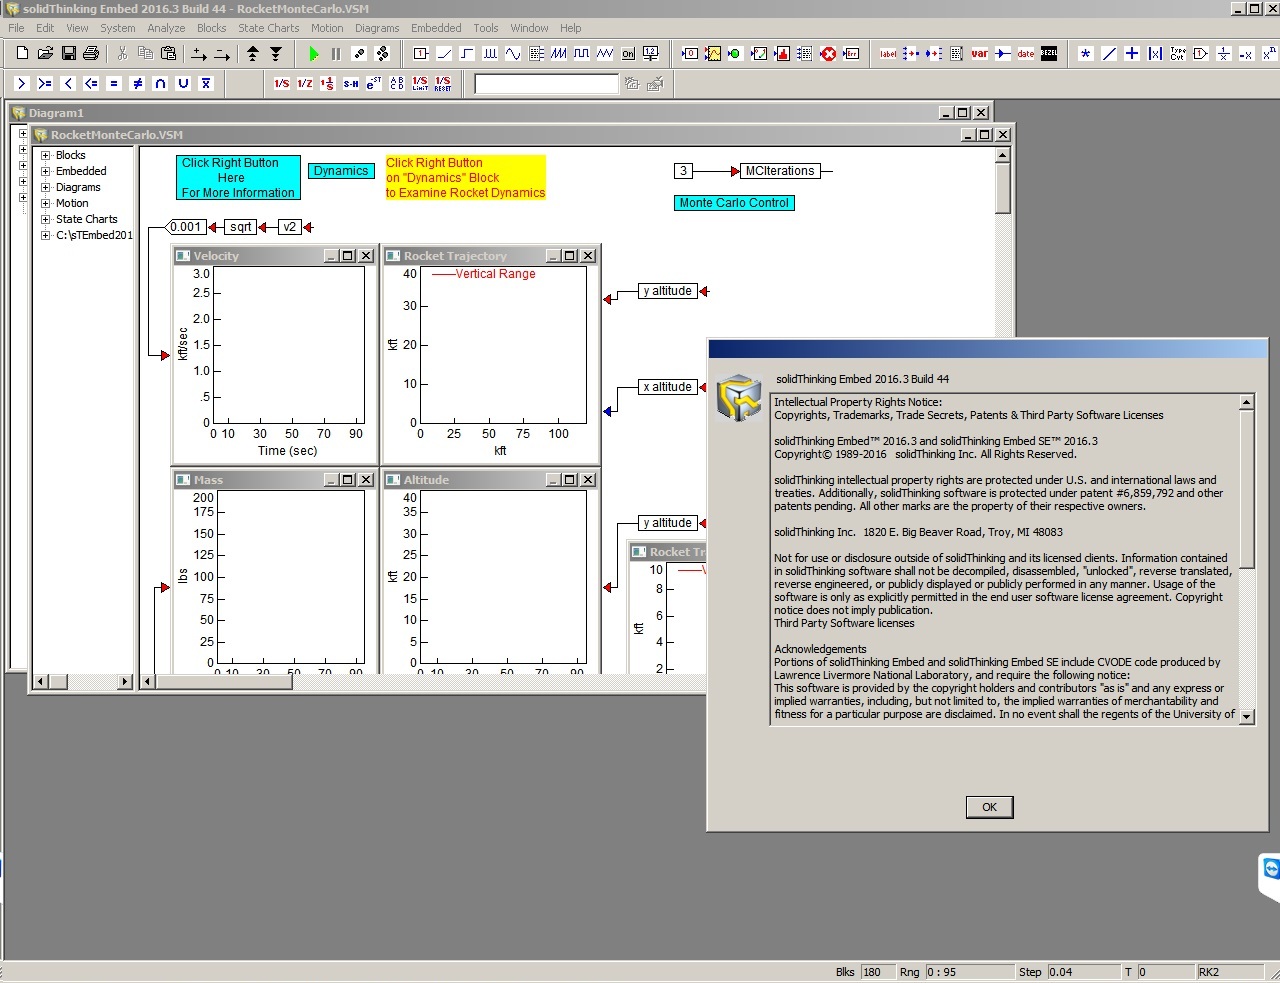
Task: Save the diagram with the floppy disk icon
Action: (x=68, y=54)
